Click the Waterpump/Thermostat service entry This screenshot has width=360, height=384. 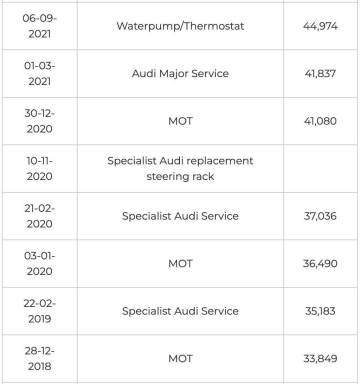click(180, 26)
